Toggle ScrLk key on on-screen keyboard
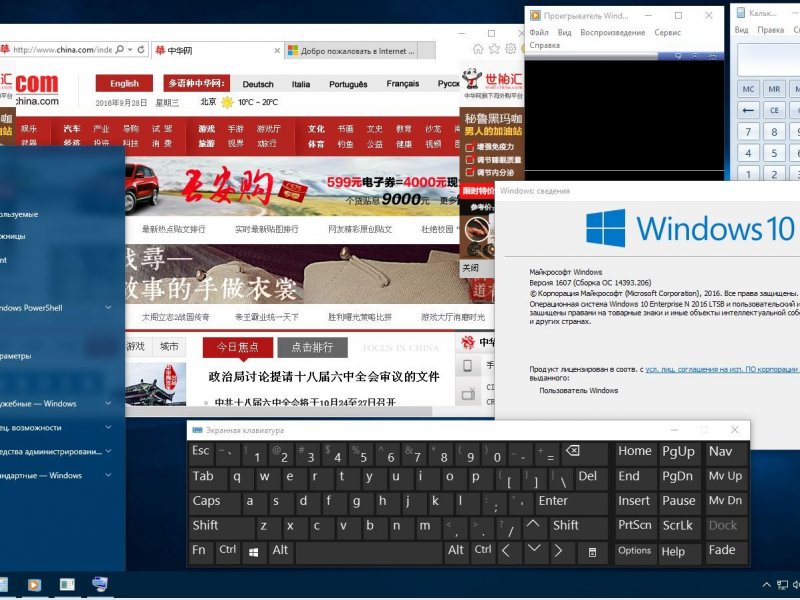The height and width of the screenshot is (600, 800). click(678, 527)
